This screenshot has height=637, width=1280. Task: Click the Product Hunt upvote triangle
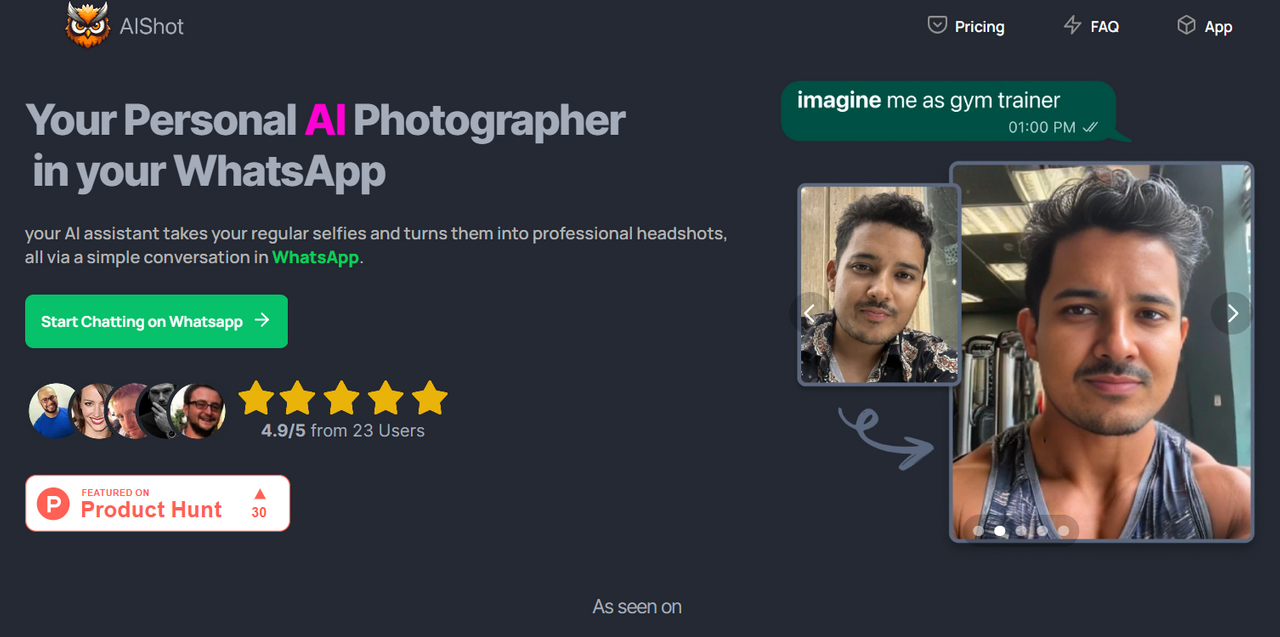point(259,493)
